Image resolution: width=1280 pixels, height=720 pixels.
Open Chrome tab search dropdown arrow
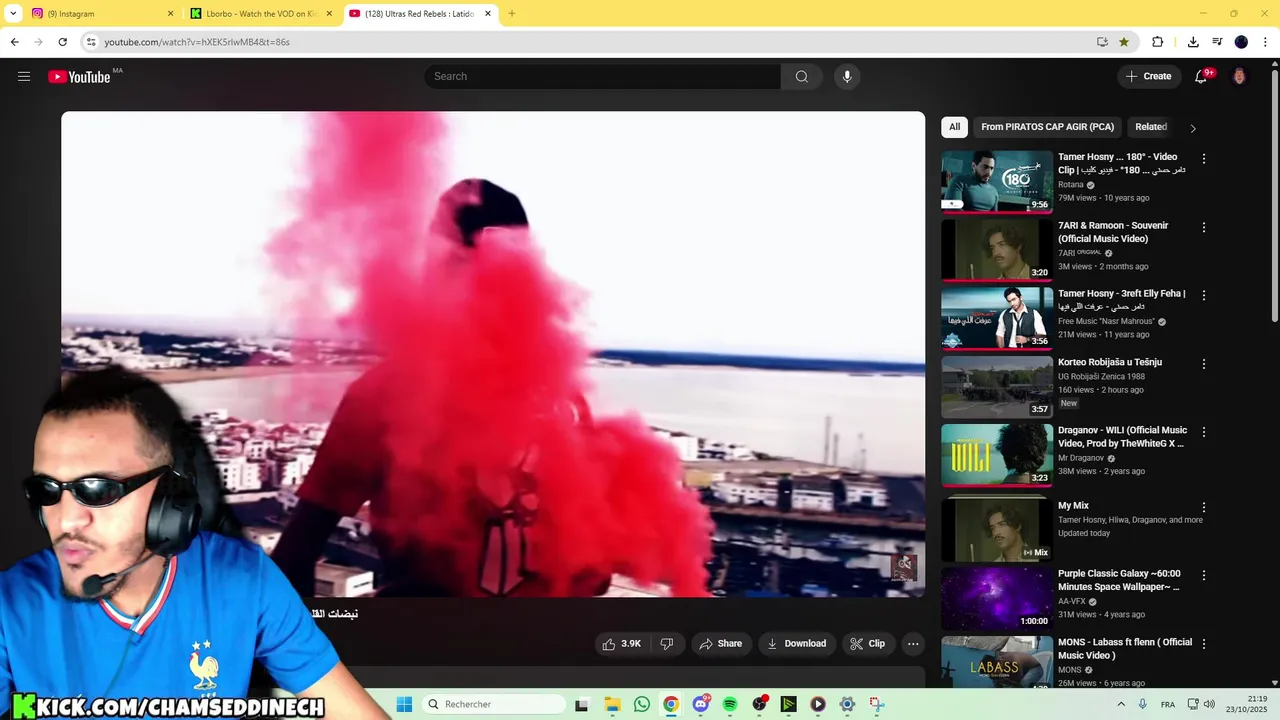tap(13, 14)
